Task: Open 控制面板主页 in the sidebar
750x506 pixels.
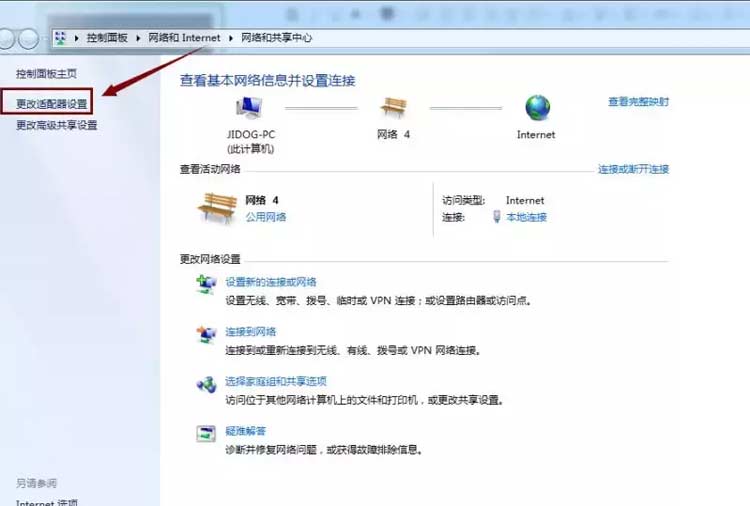Action: coord(46,74)
